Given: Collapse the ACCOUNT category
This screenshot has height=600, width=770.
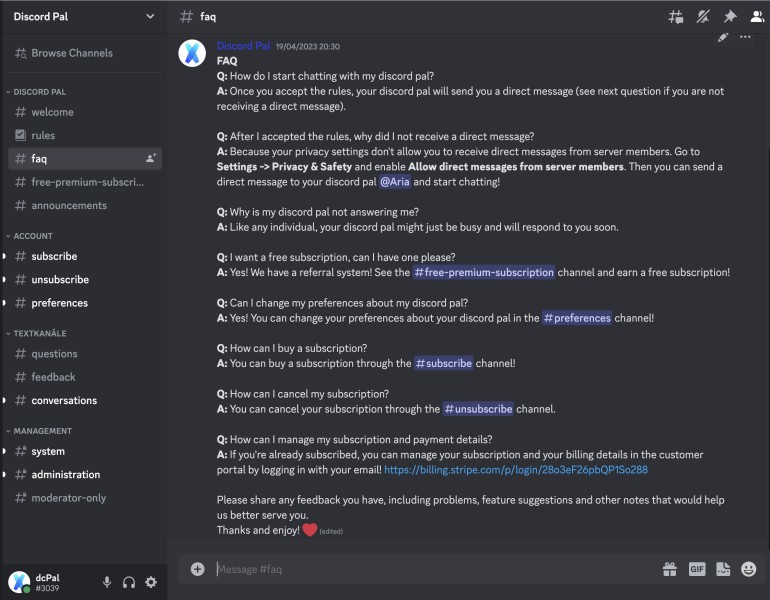Looking at the screenshot, I should 32,236.
